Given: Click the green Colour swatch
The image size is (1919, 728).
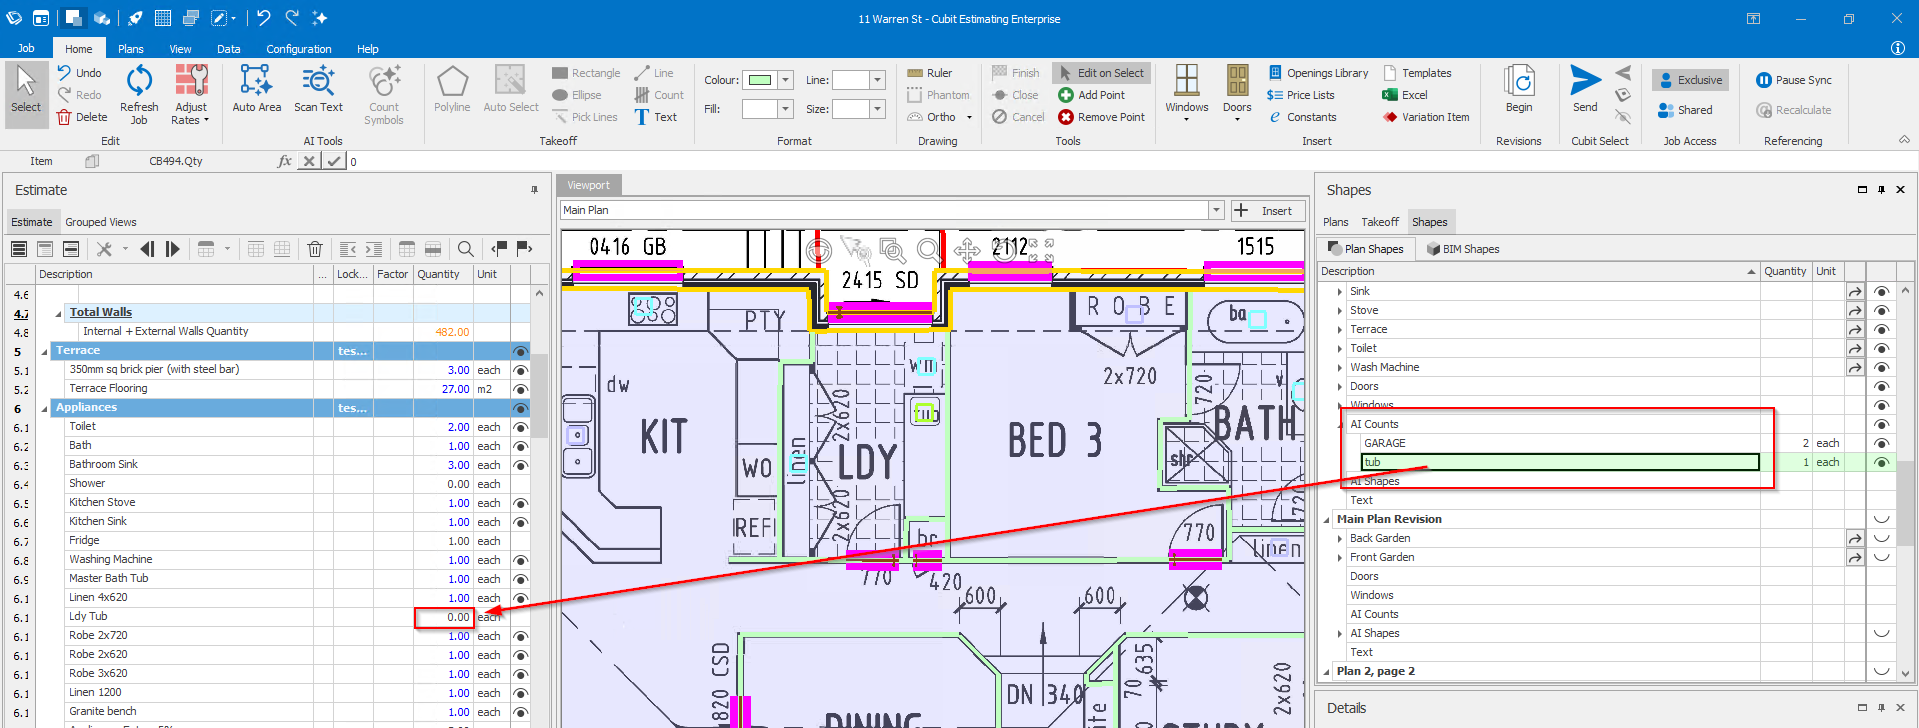Looking at the screenshot, I should pos(760,80).
